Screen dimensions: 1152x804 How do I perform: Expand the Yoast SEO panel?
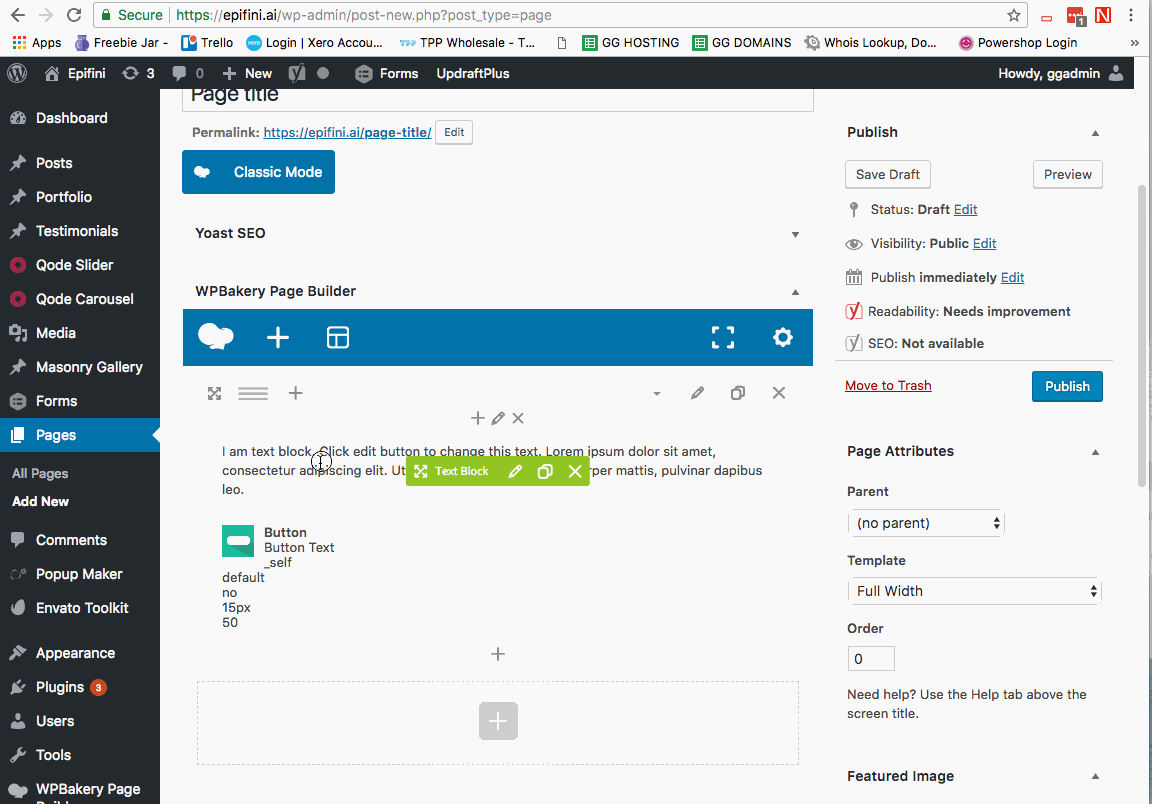point(795,234)
